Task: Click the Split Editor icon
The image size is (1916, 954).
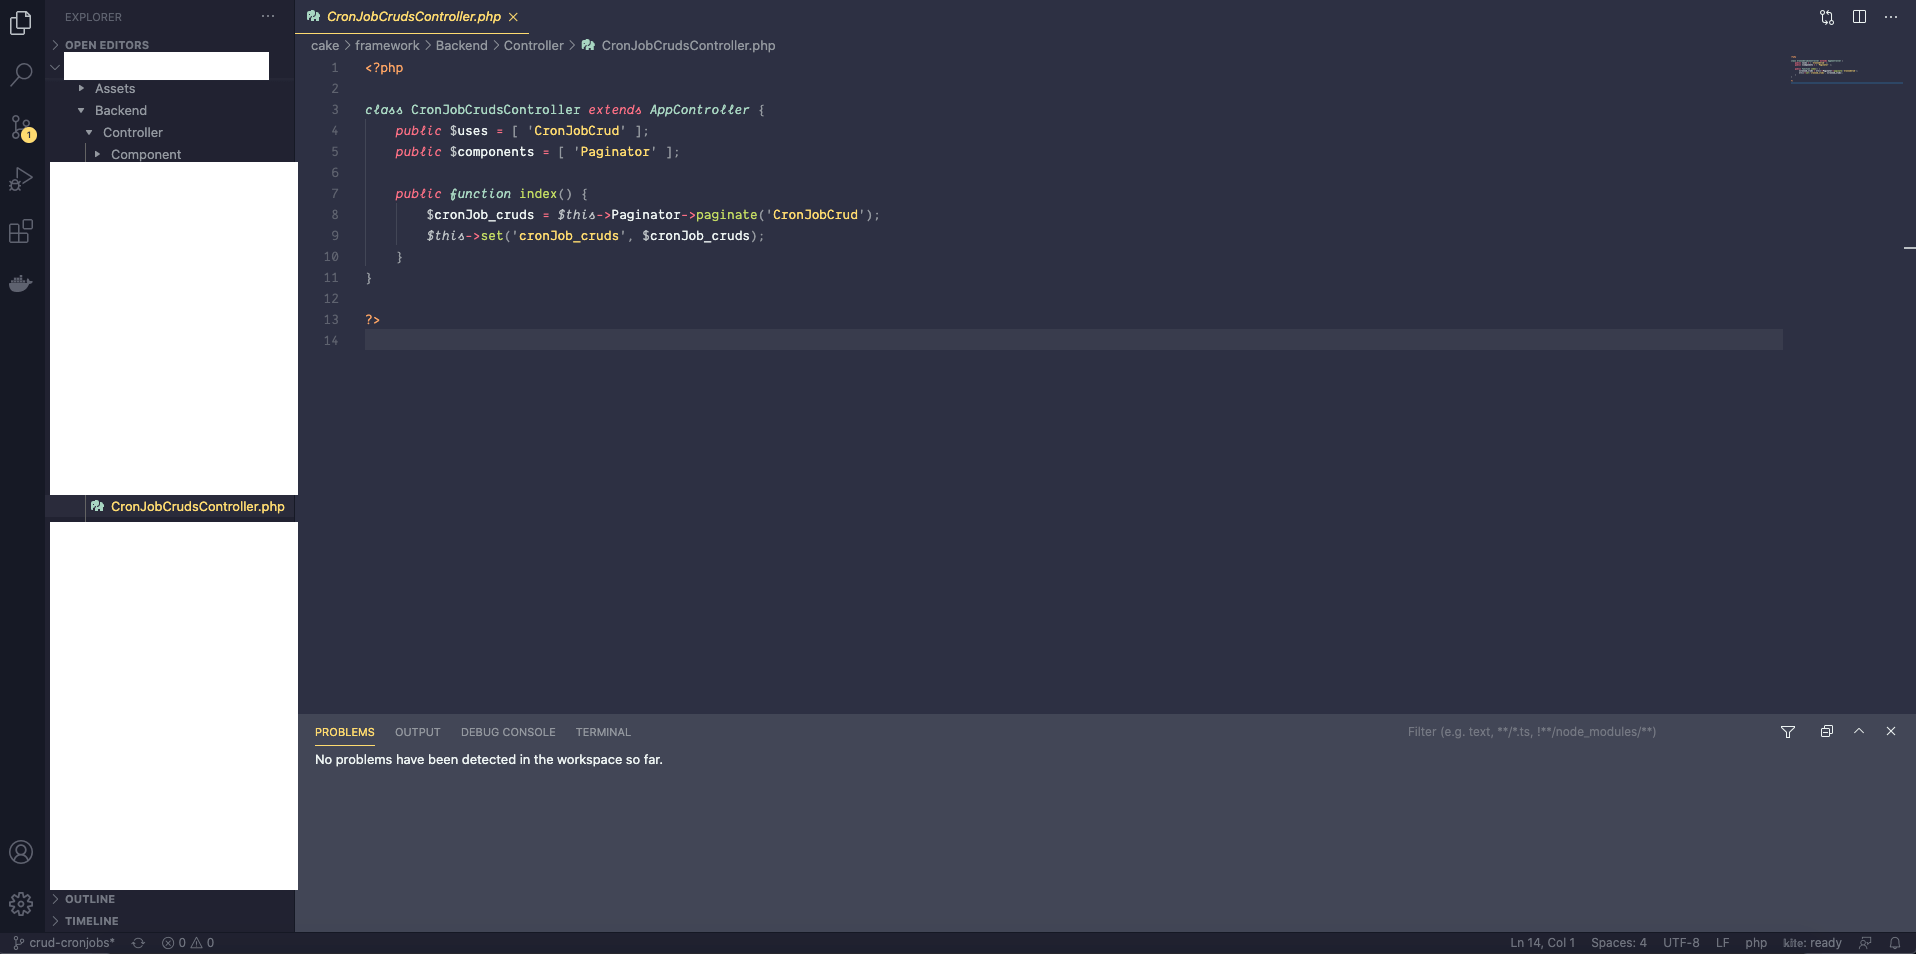Action: (1859, 16)
